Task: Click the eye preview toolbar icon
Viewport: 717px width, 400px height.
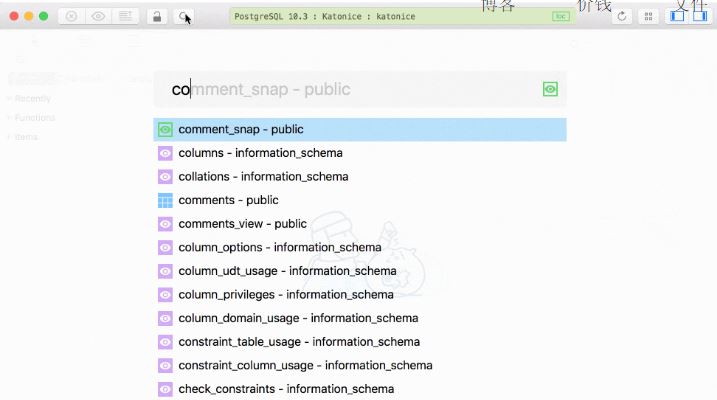Action: point(98,16)
